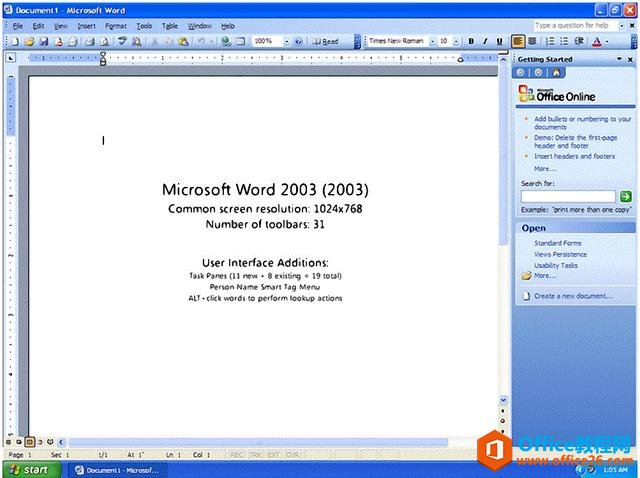Open the Edit menu
Viewport: 640px width, 478px height.
pos(38,26)
